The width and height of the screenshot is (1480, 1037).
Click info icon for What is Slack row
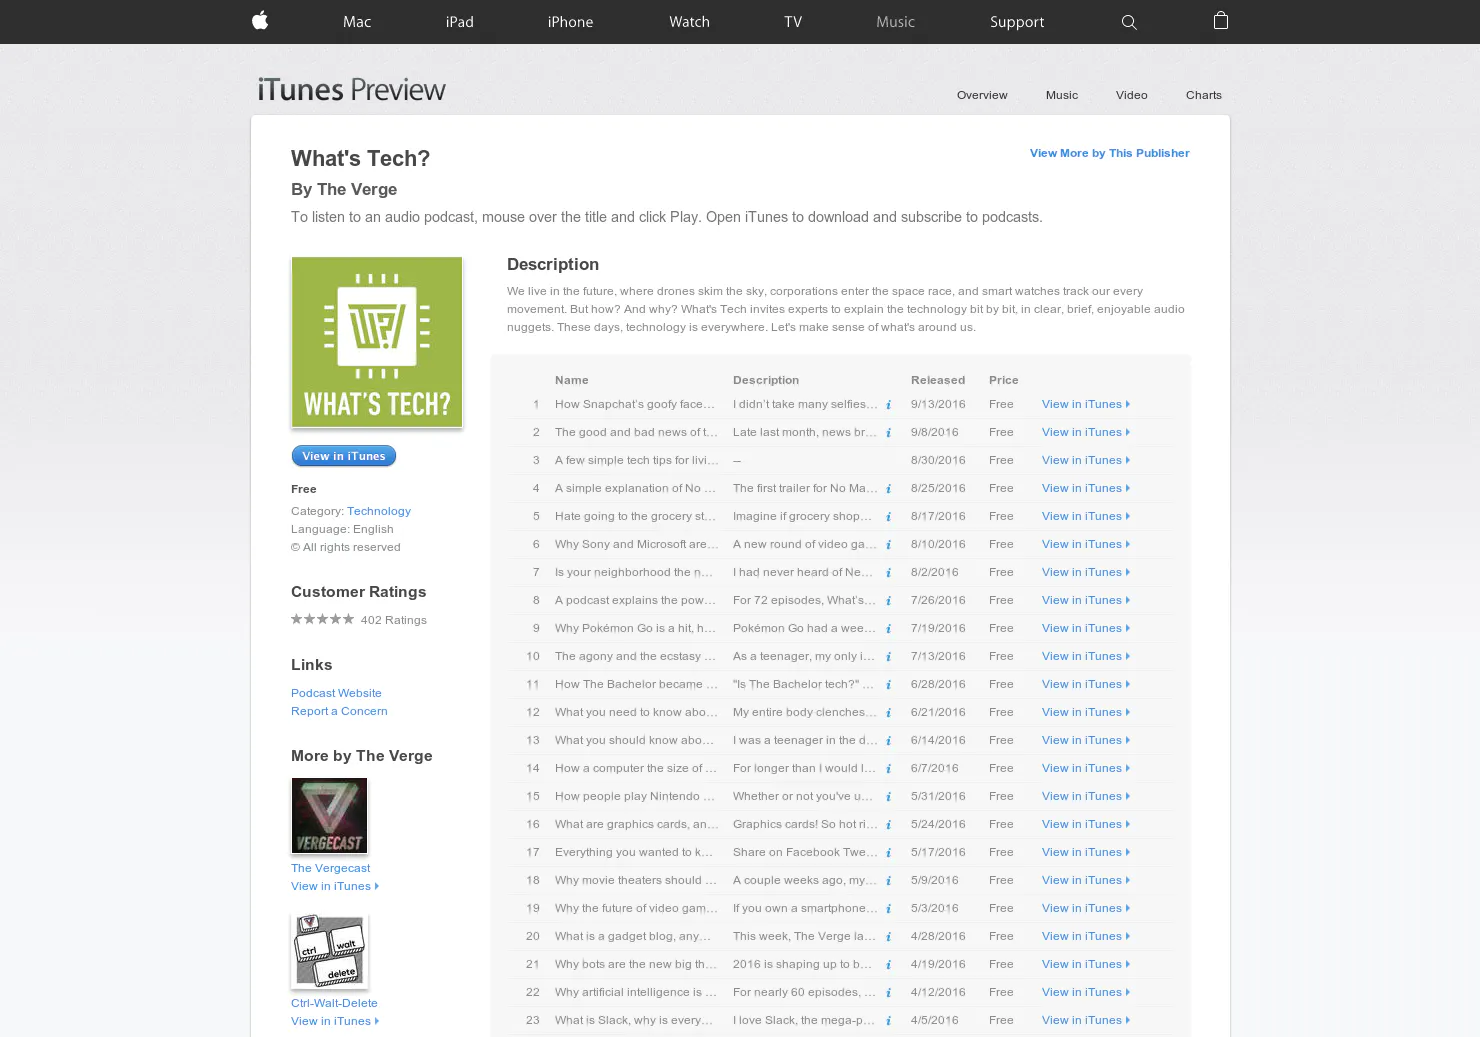point(888,1021)
